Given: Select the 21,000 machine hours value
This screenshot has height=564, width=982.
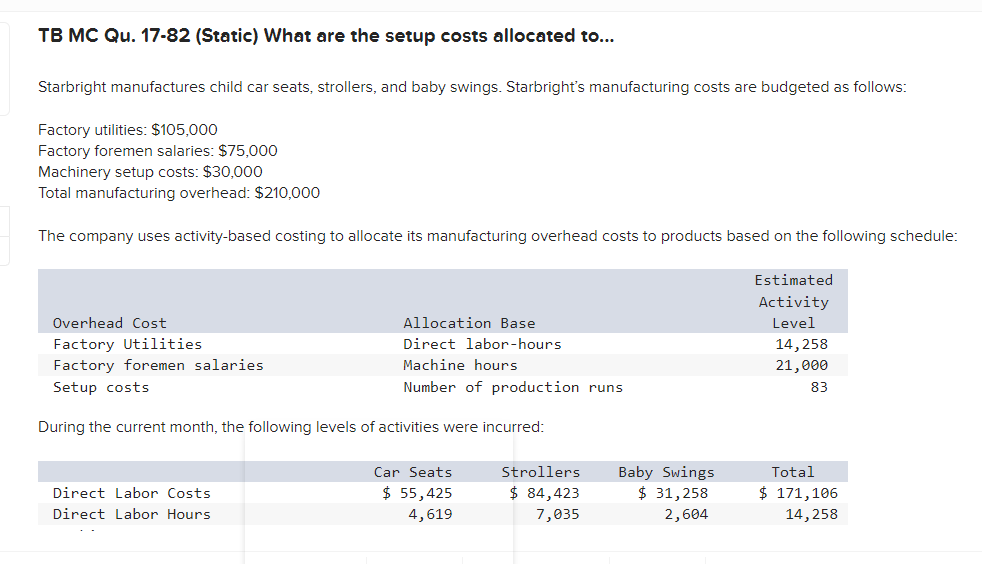Looking at the screenshot, I should click(x=802, y=365).
